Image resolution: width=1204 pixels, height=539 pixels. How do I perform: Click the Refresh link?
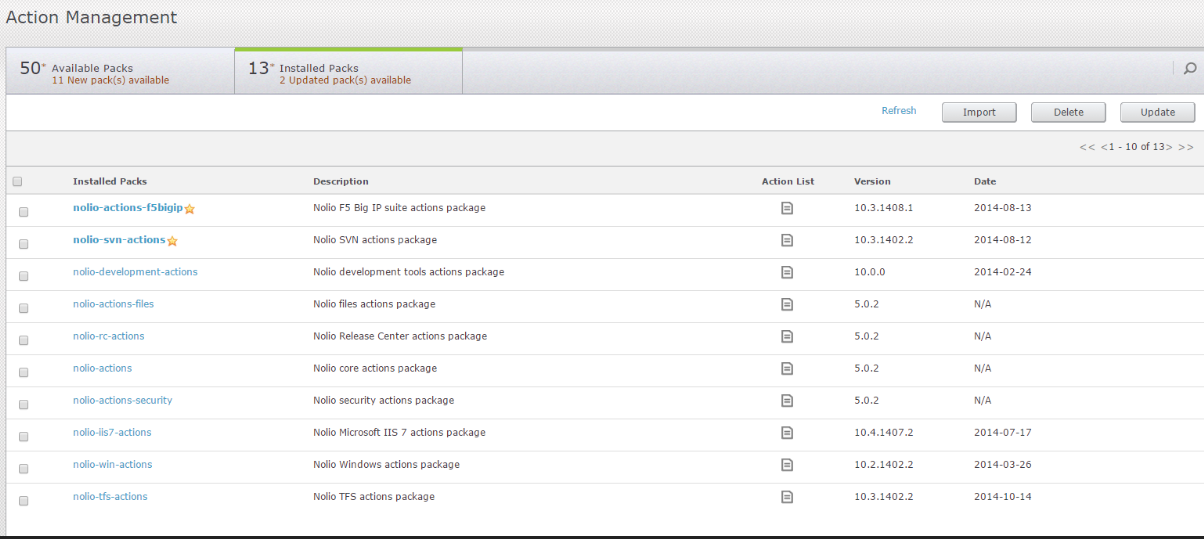coord(898,111)
